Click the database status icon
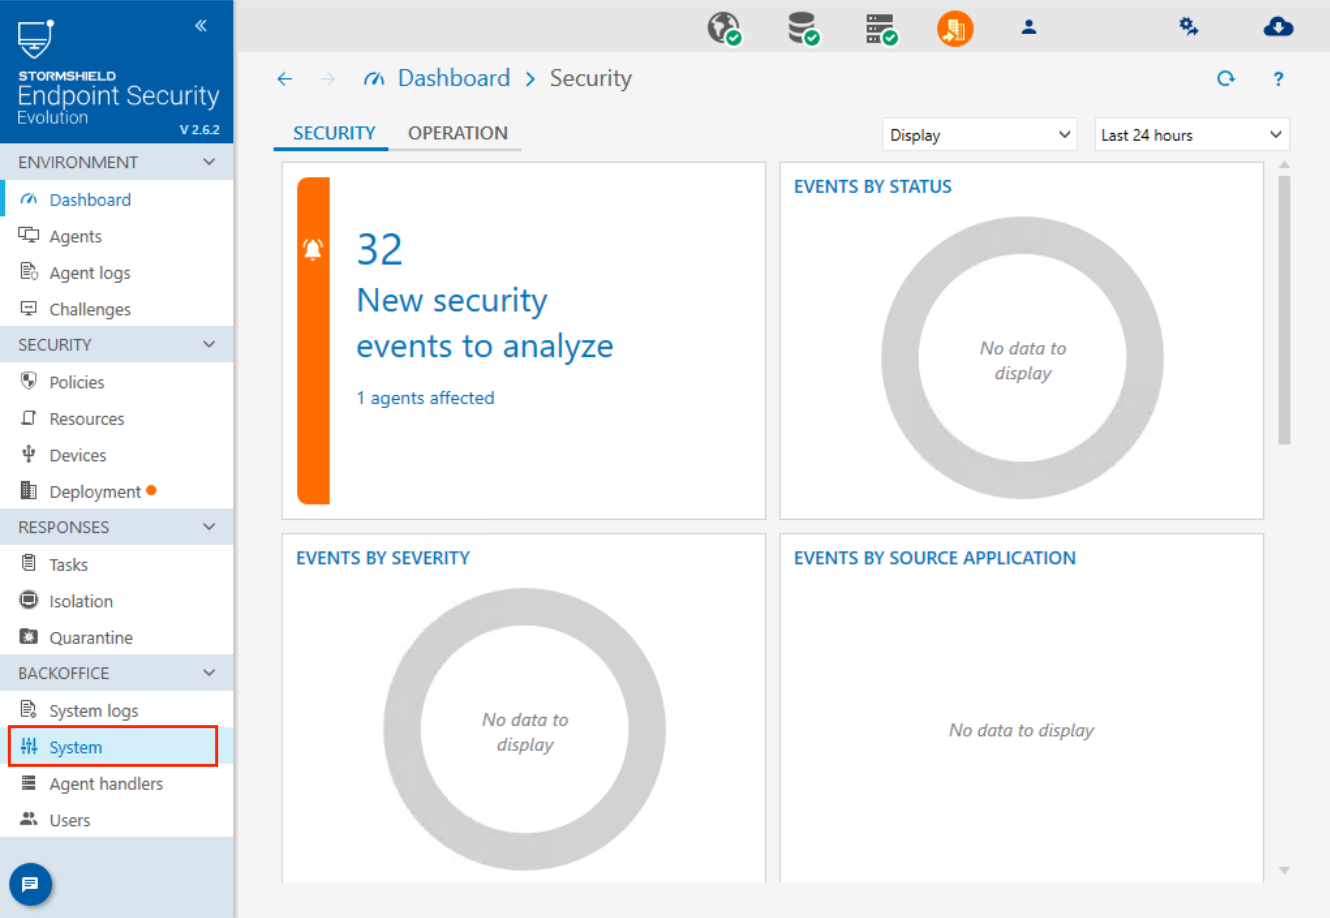Image resolution: width=1330 pixels, height=918 pixels. [803, 28]
